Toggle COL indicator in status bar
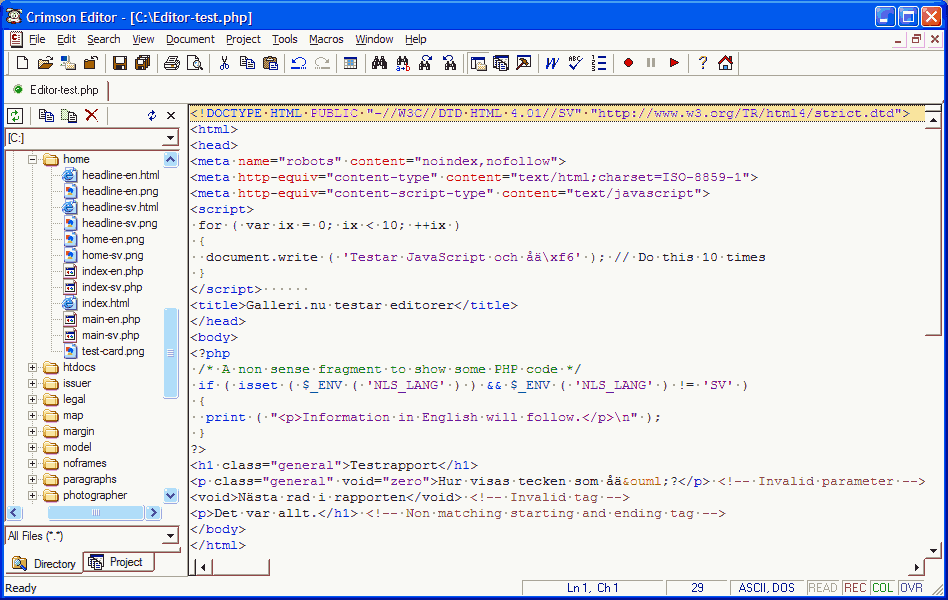The width and height of the screenshot is (948, 600). [x=882, y=588]
